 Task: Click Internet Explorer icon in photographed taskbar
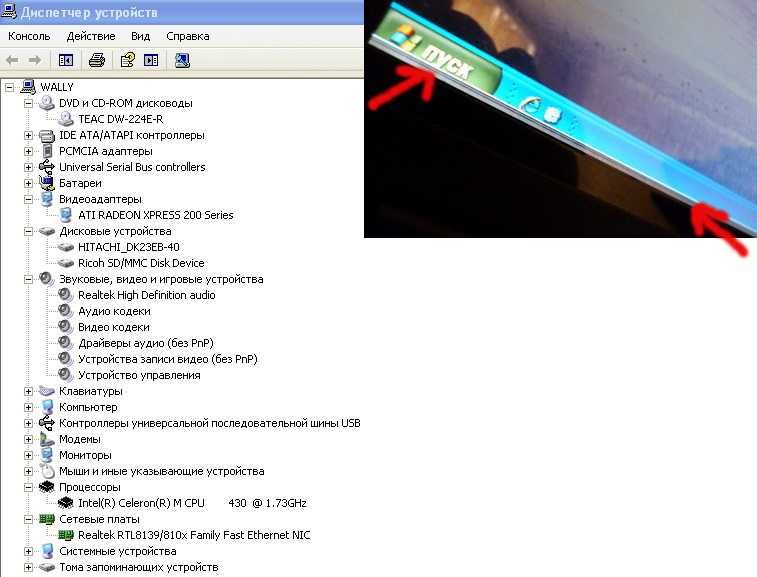[x=530, y=104]
